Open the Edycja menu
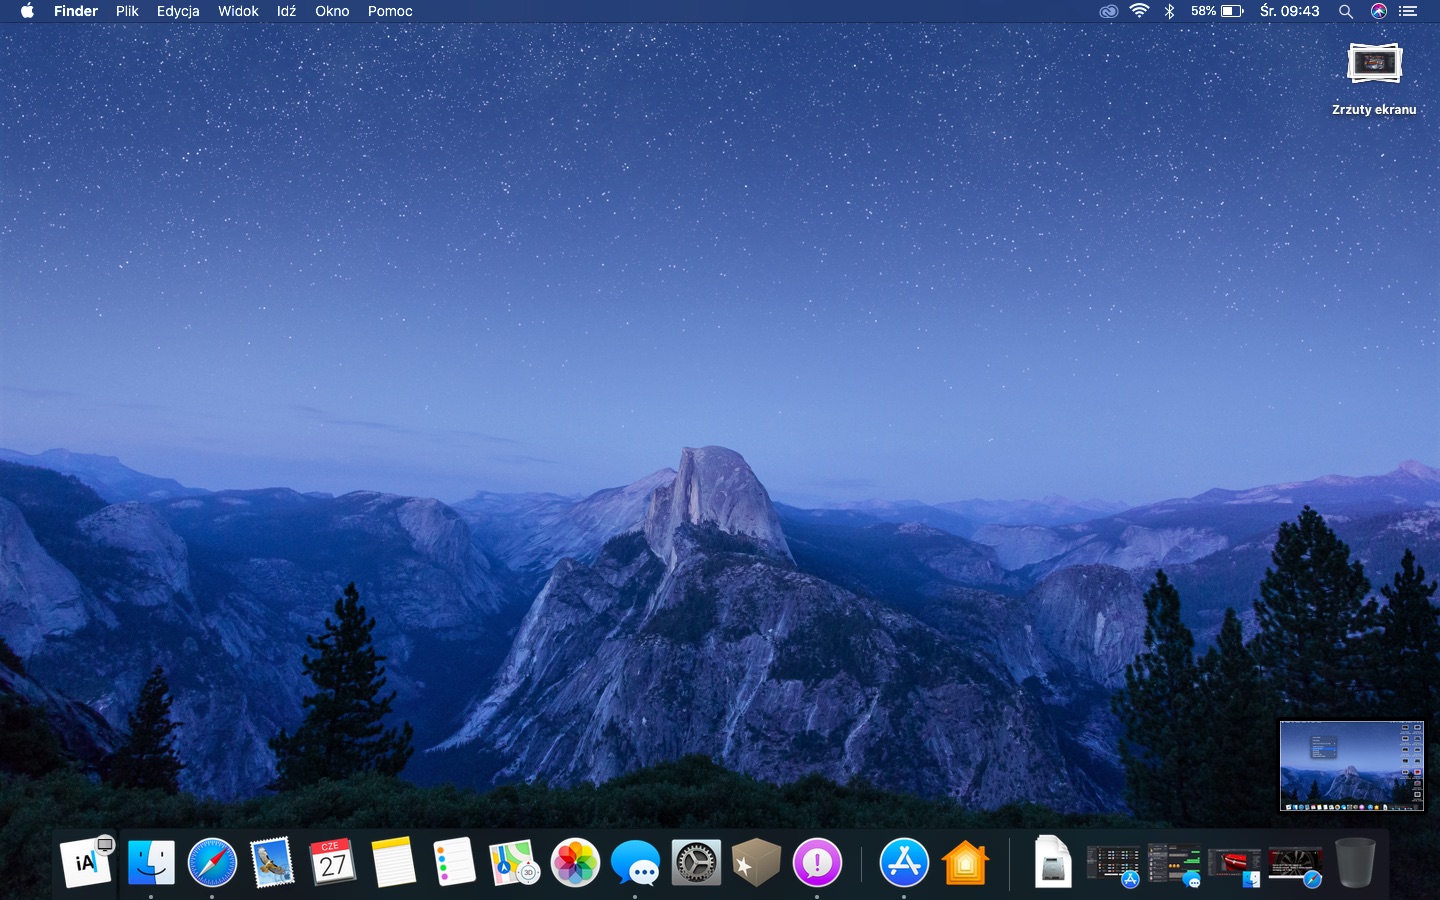1440x900 pixels. coord(178,11)
